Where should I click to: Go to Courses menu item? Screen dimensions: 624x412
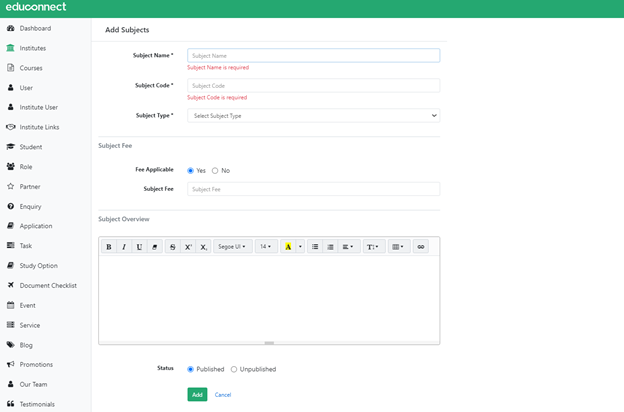pyautogui.click(x=31, y=68)
